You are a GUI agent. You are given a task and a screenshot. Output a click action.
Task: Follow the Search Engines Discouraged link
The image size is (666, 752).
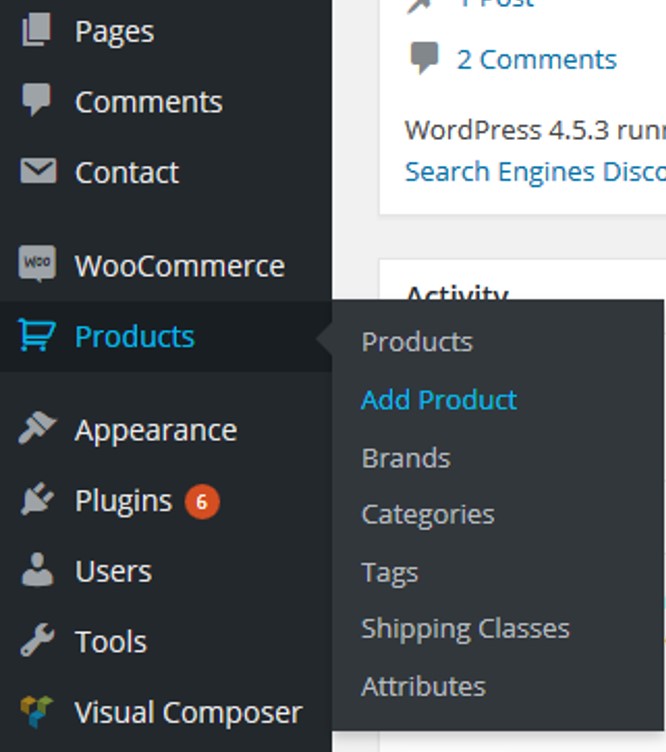click(535, 171)
